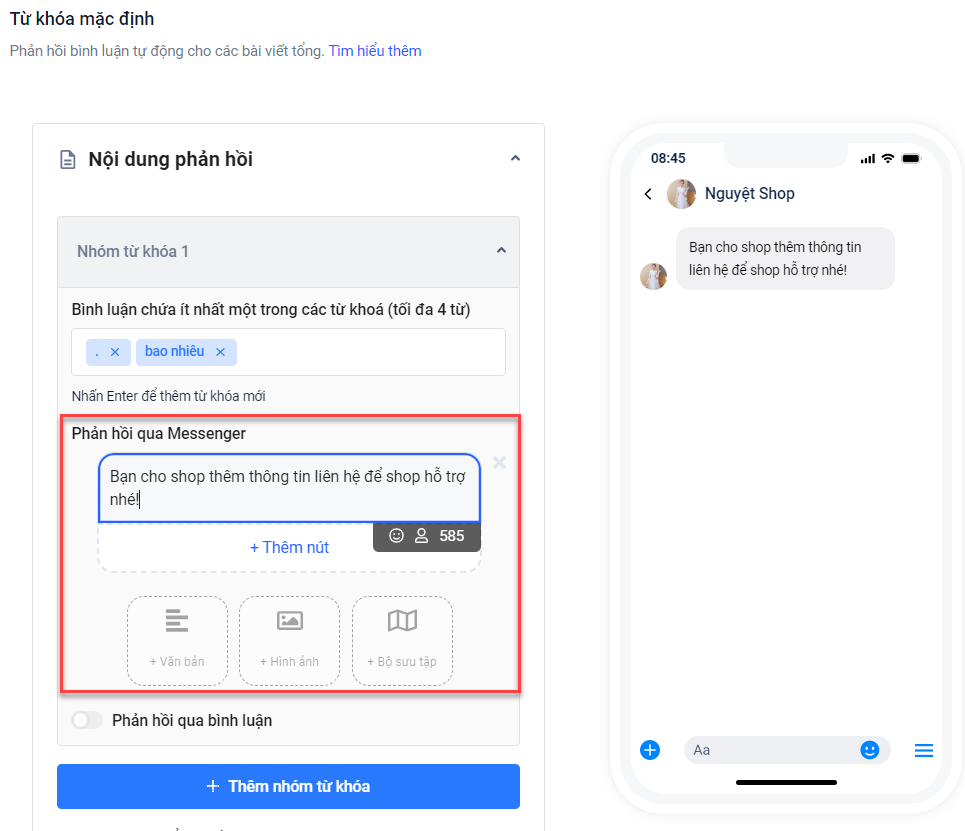The width and height of the screenshot is (965, 831).
Task: Click the preview chat message bubble
Action: click(x=785, y=259)
